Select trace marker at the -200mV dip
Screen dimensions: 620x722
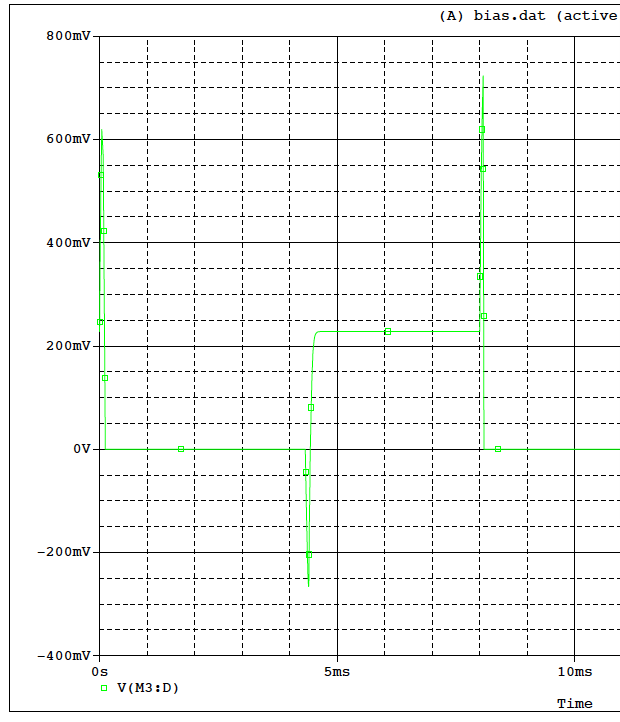pyautogui.click(x=309, y=555)
